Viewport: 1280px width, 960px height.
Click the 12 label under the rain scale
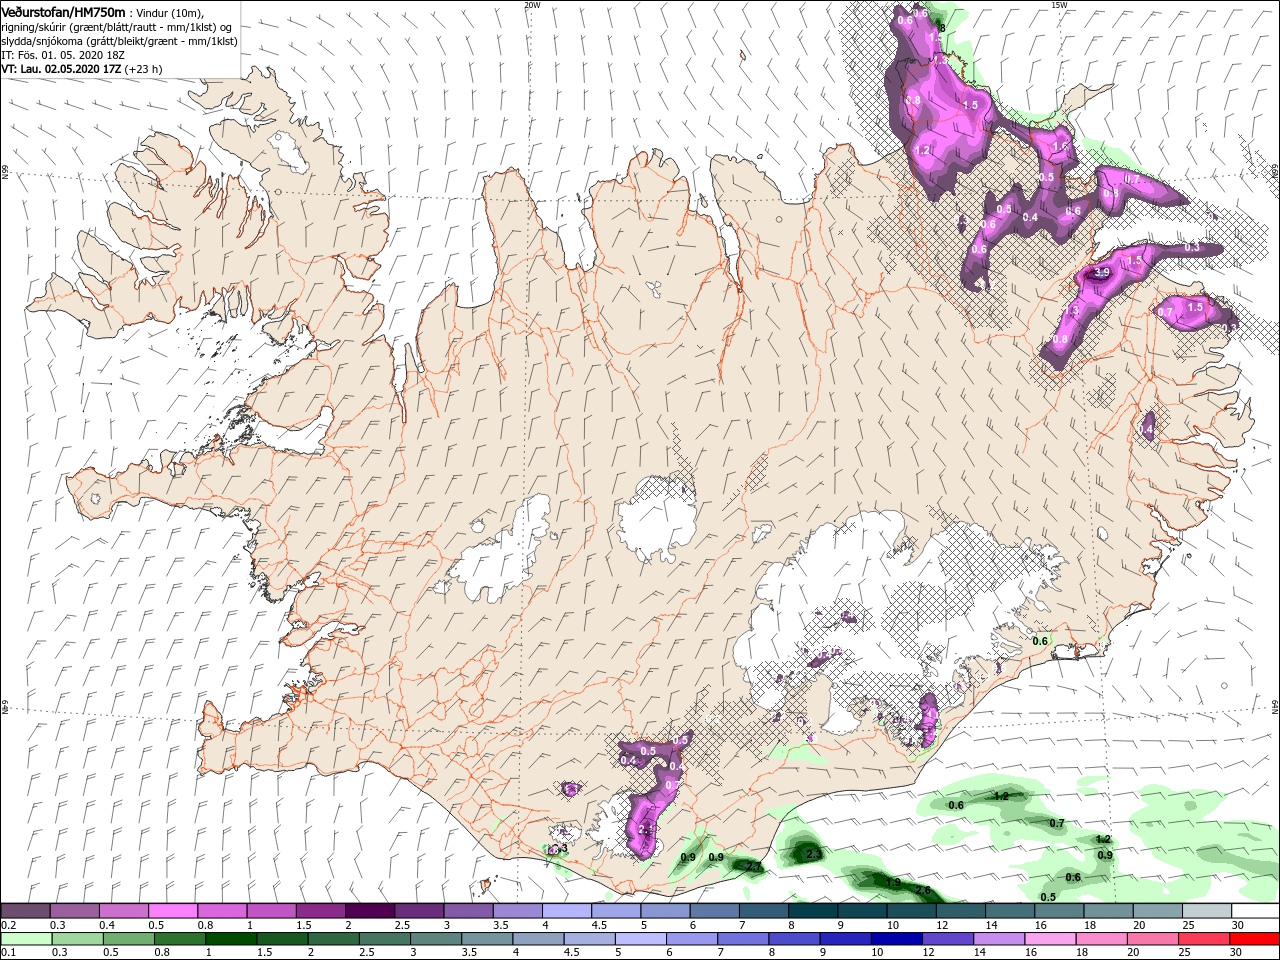pos(929,953)
